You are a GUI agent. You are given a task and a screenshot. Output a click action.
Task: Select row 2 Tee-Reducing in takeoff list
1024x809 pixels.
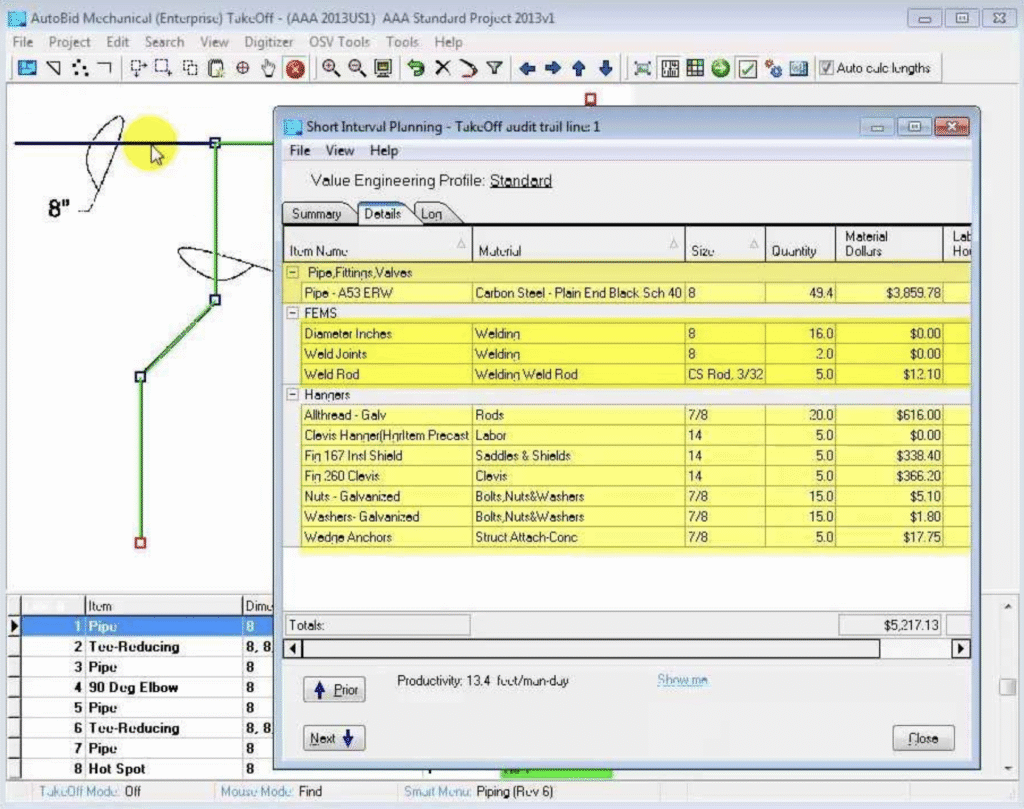click(147, 646)
